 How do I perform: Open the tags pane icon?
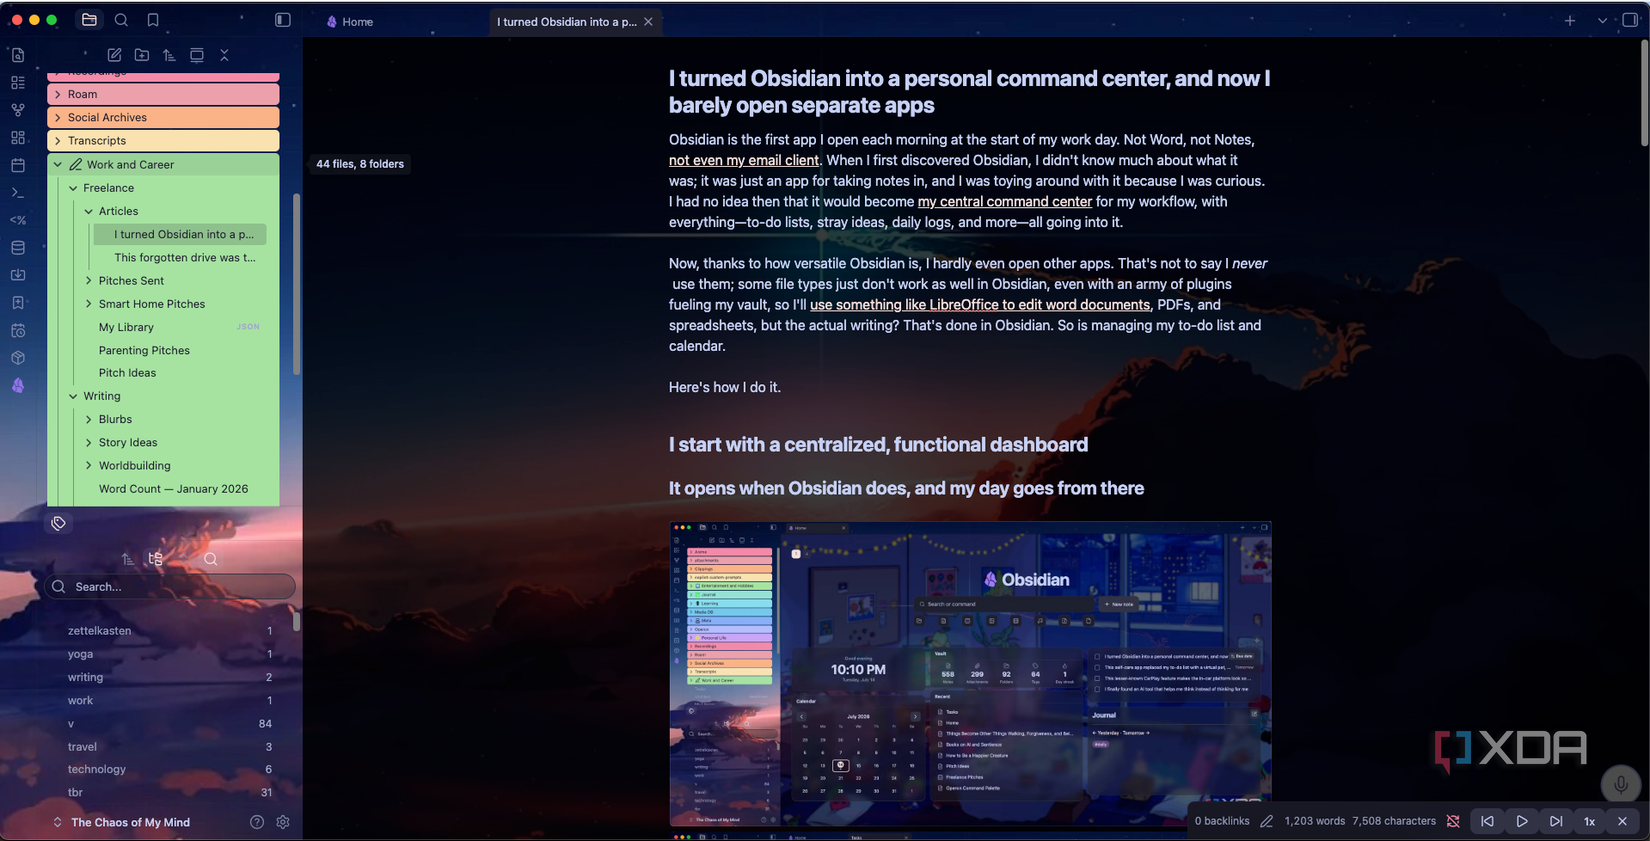59,523
